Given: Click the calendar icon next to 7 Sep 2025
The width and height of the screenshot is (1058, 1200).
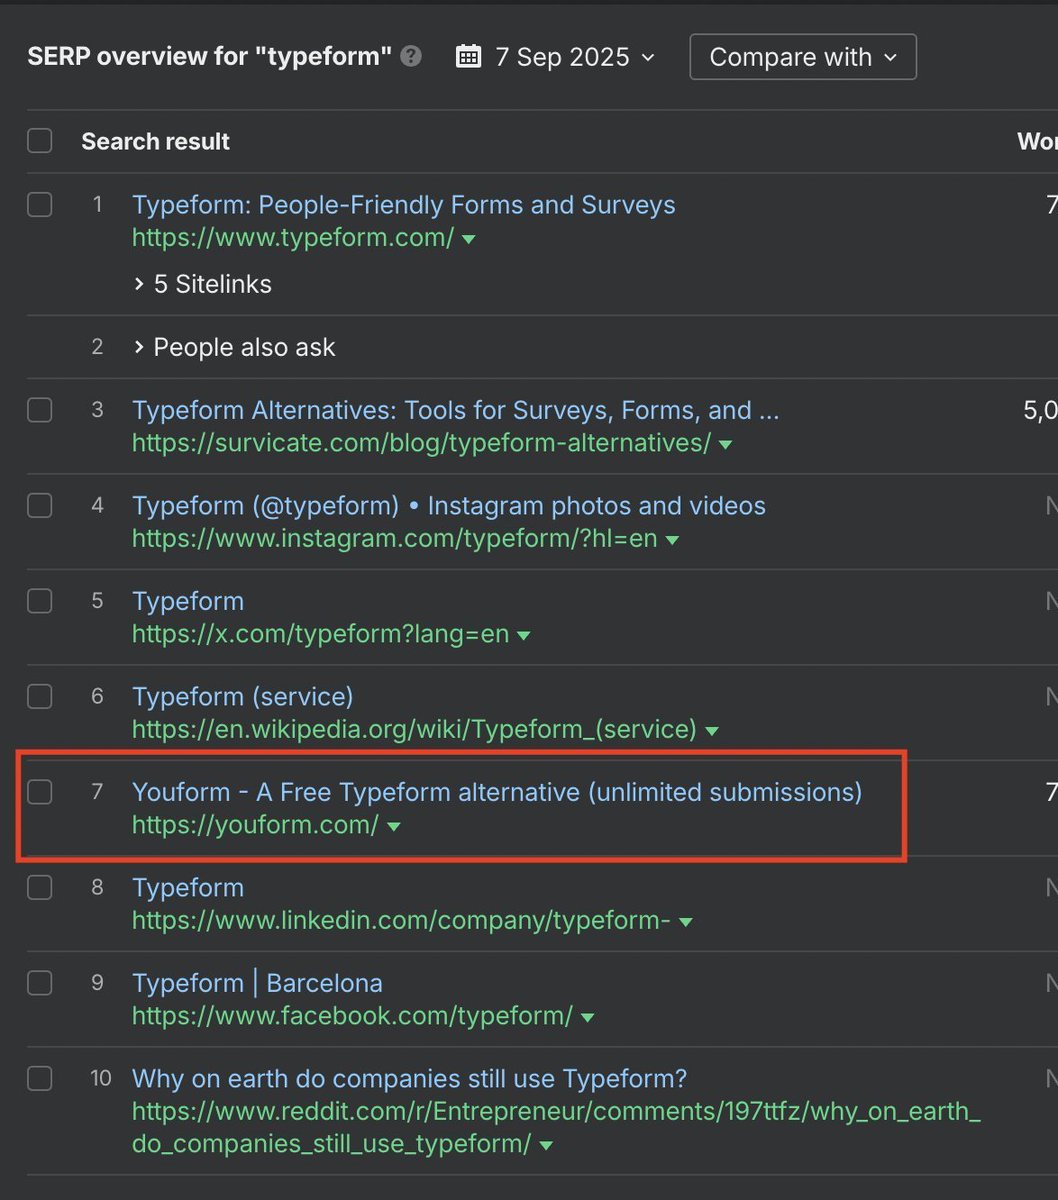Looking at the screenshot, I should click(467, 57).
